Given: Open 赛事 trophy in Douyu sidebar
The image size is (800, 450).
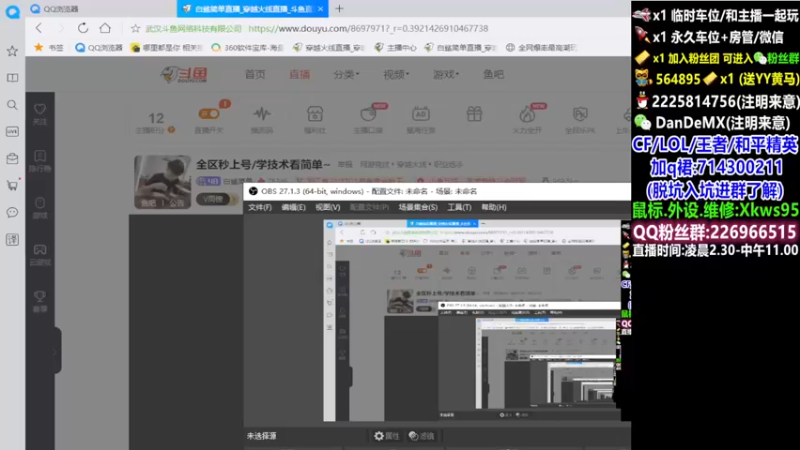Looking at the screenshot, I should tap(40, 302).
